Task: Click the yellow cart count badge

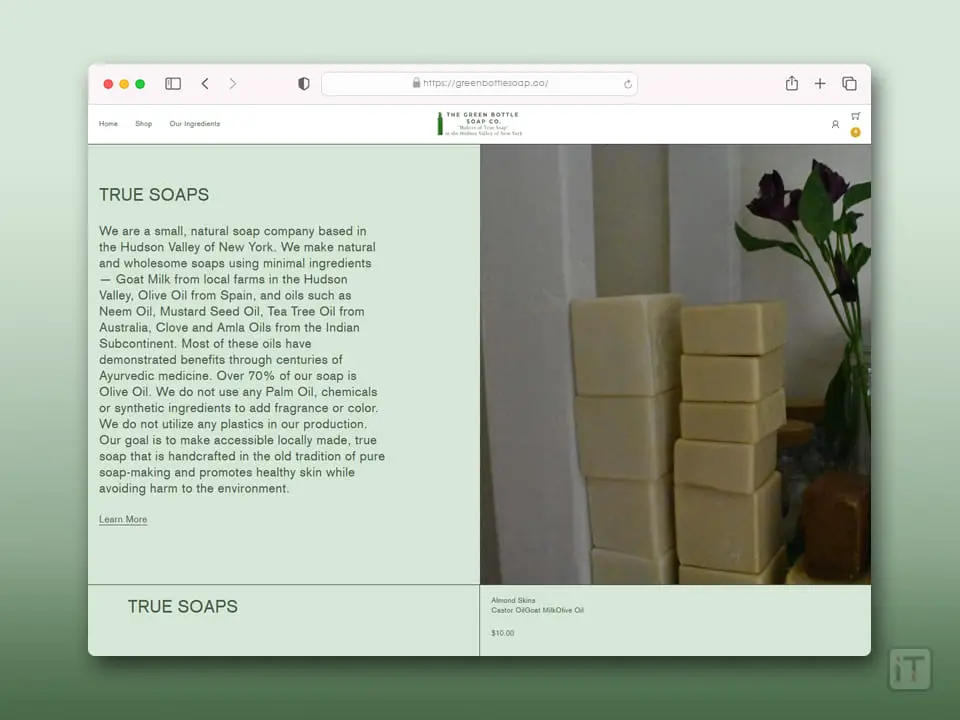Action: coord(856,132)
